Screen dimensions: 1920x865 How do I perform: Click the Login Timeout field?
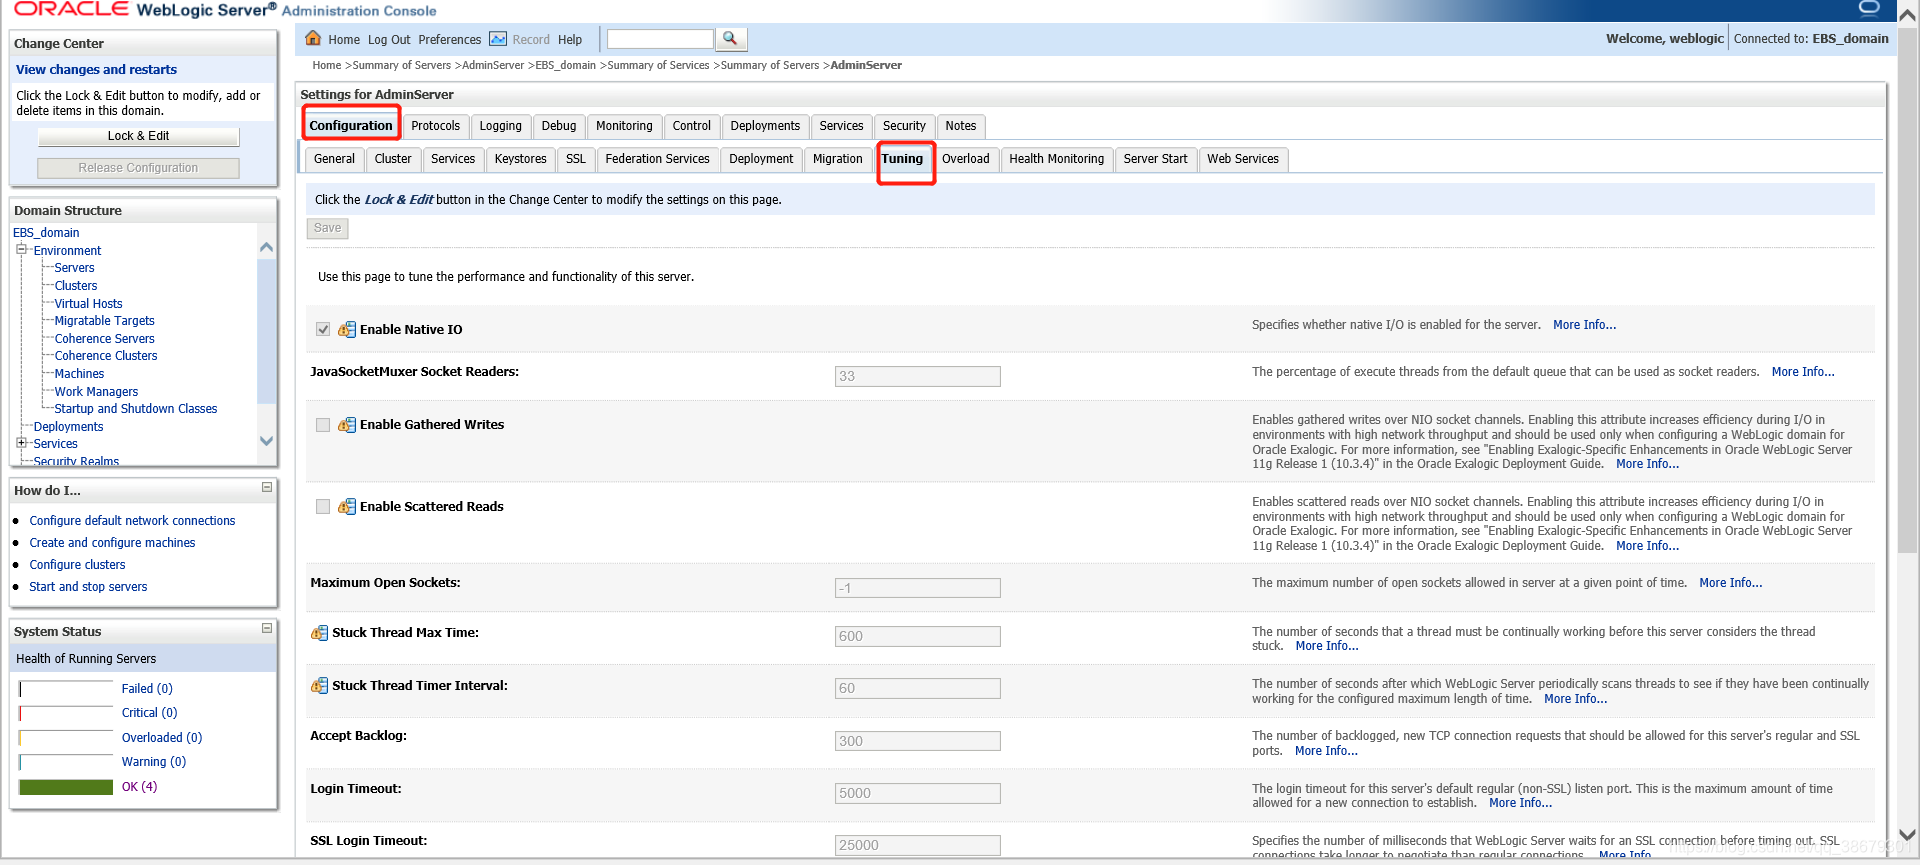[918, 793]
